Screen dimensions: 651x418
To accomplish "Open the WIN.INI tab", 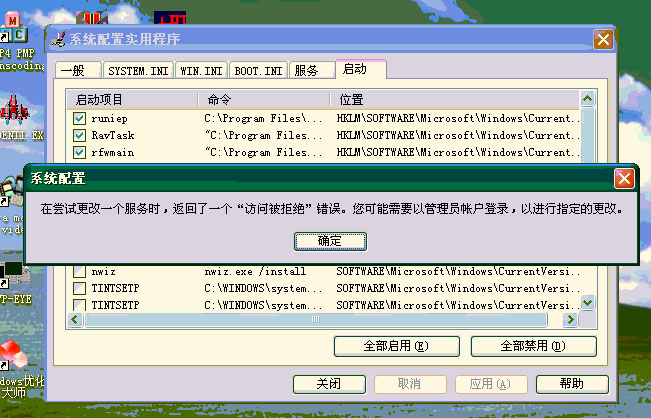I will pos(201,71).
